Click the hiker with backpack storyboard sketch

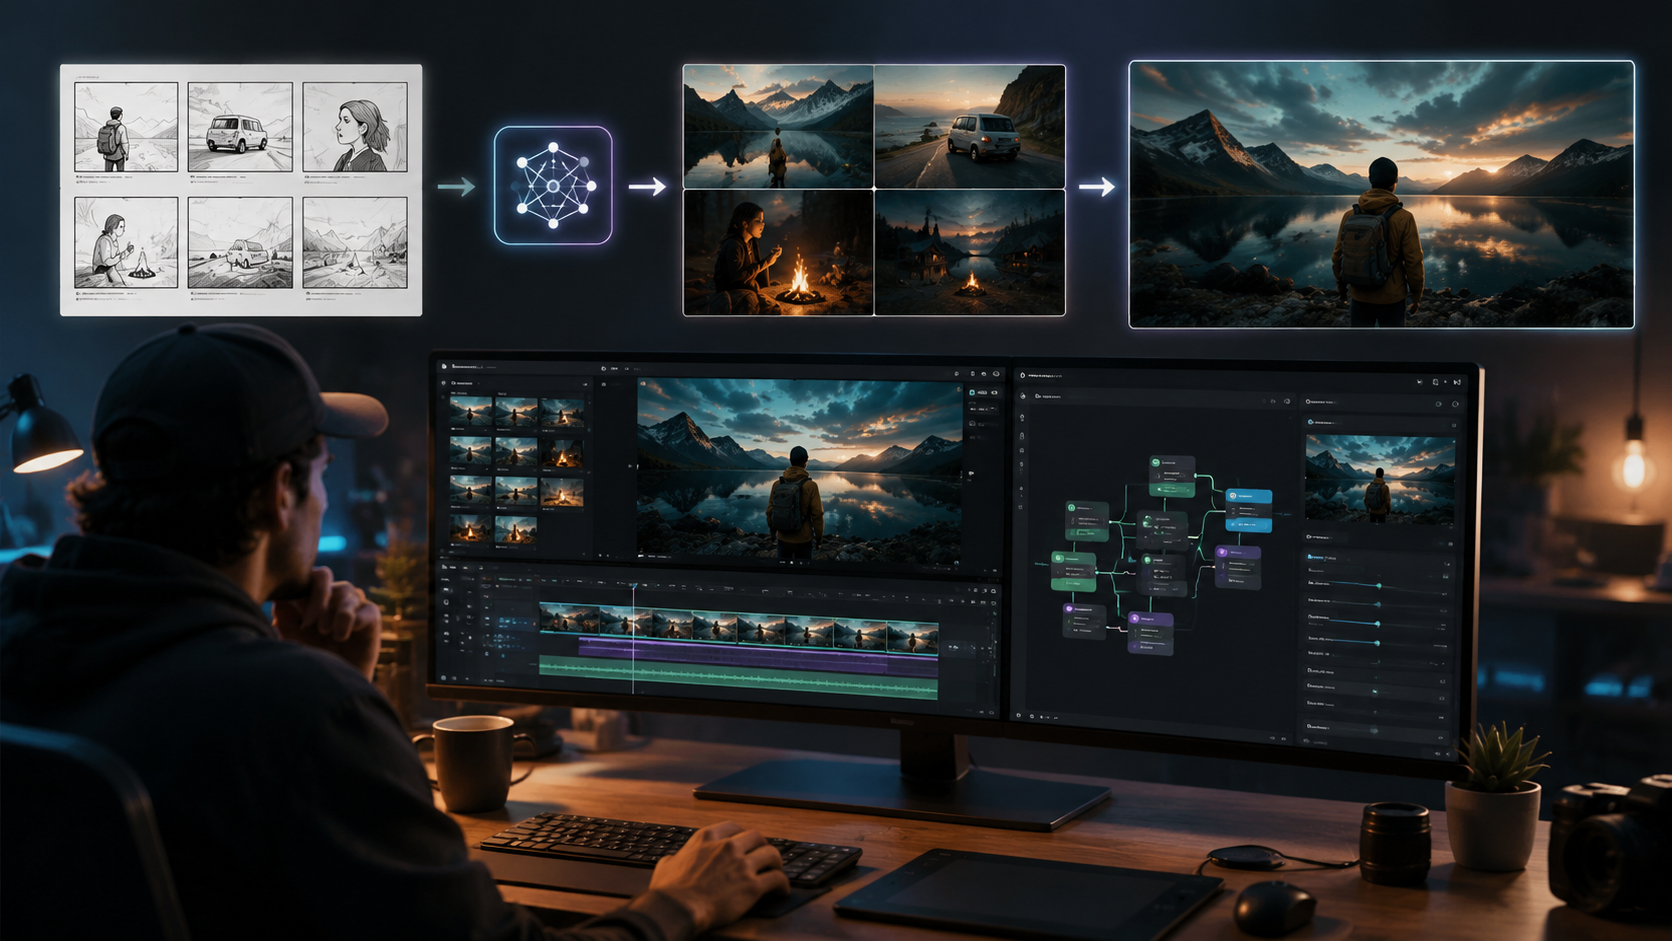click(126, 127)
